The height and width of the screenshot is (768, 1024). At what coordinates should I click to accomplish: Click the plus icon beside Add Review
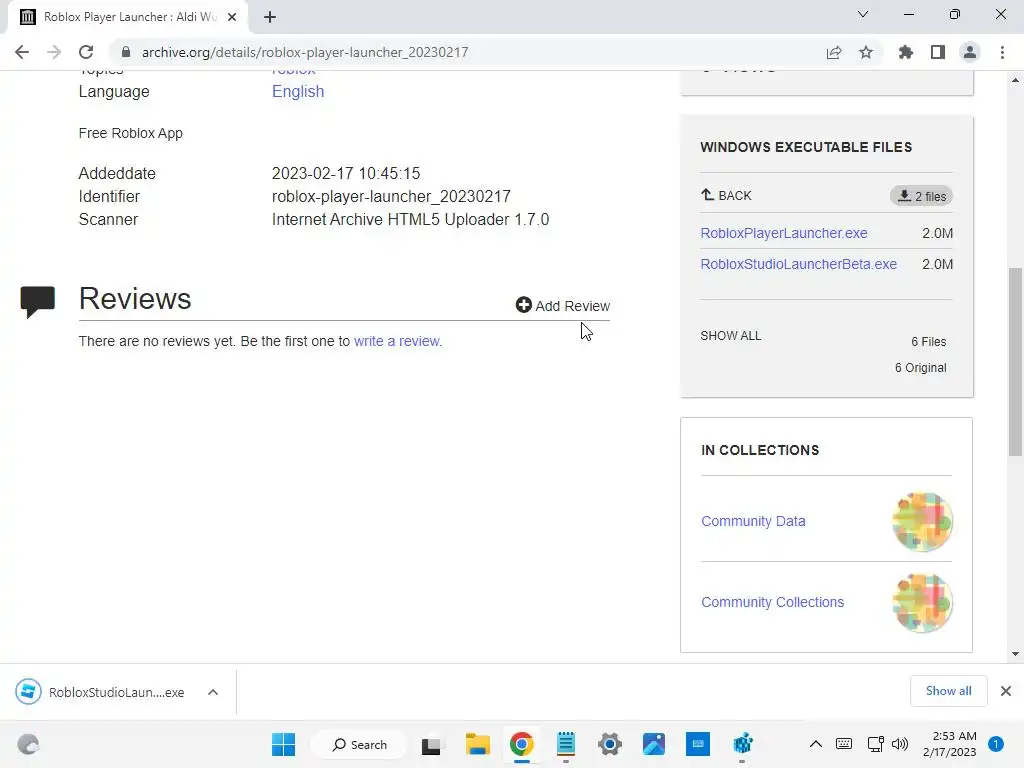pos(523,305)
